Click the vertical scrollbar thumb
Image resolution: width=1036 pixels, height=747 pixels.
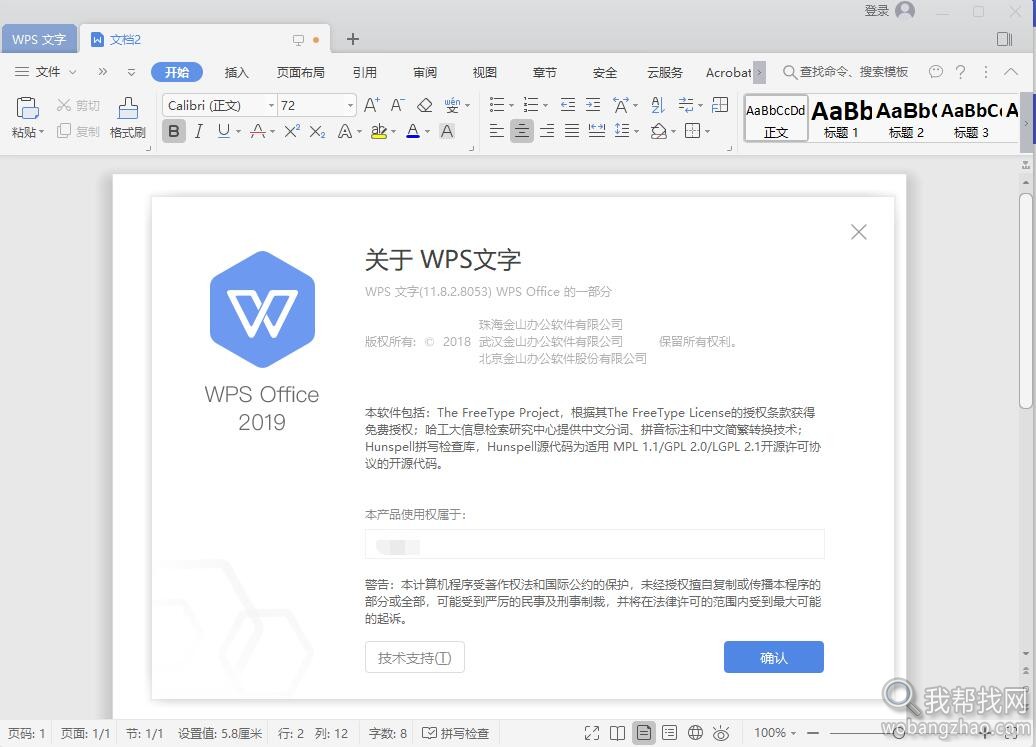click(1025, 301)
